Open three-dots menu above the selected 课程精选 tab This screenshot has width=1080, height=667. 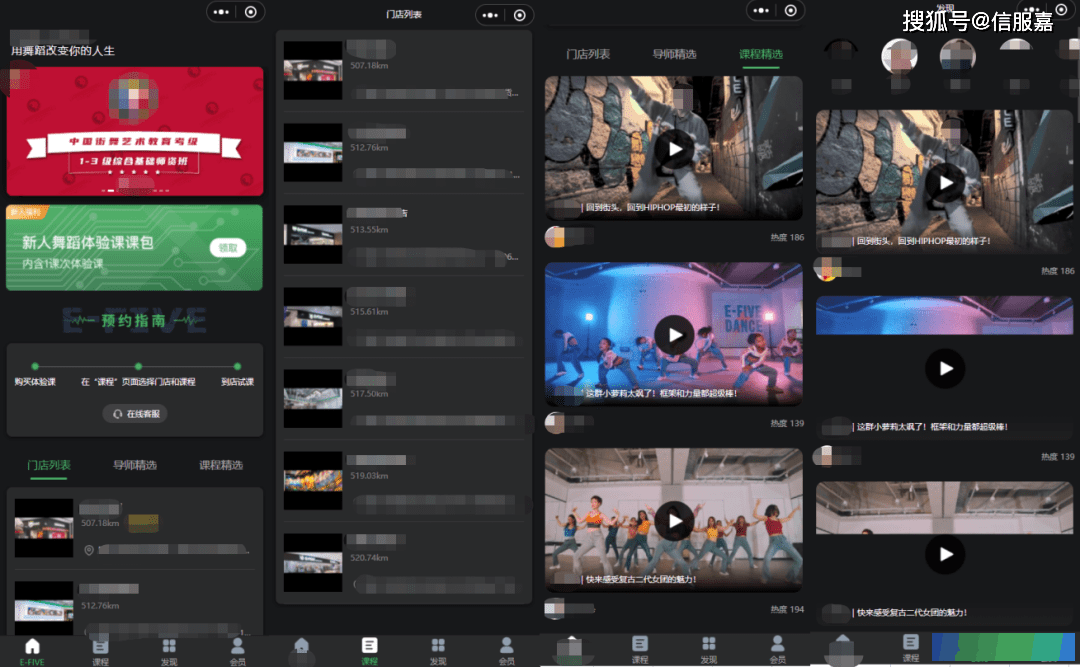tap(761, 10)
